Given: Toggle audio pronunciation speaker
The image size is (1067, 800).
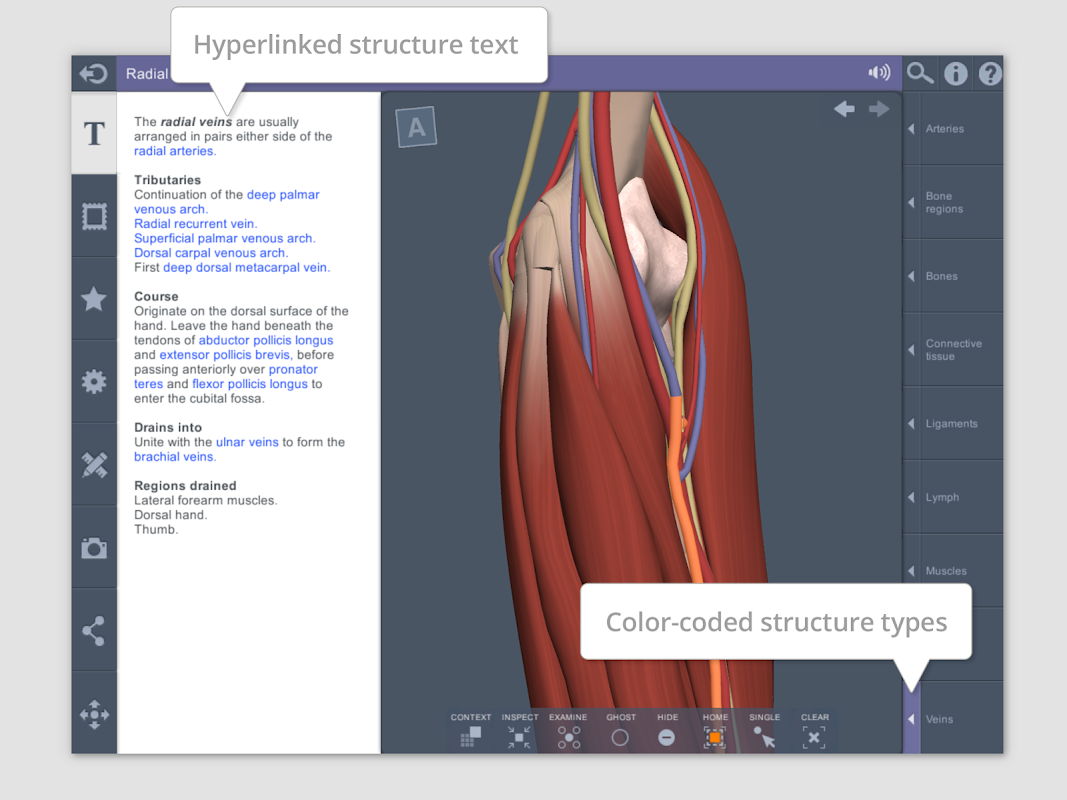Looking at the screenshot, I should (x=879, y=73).
